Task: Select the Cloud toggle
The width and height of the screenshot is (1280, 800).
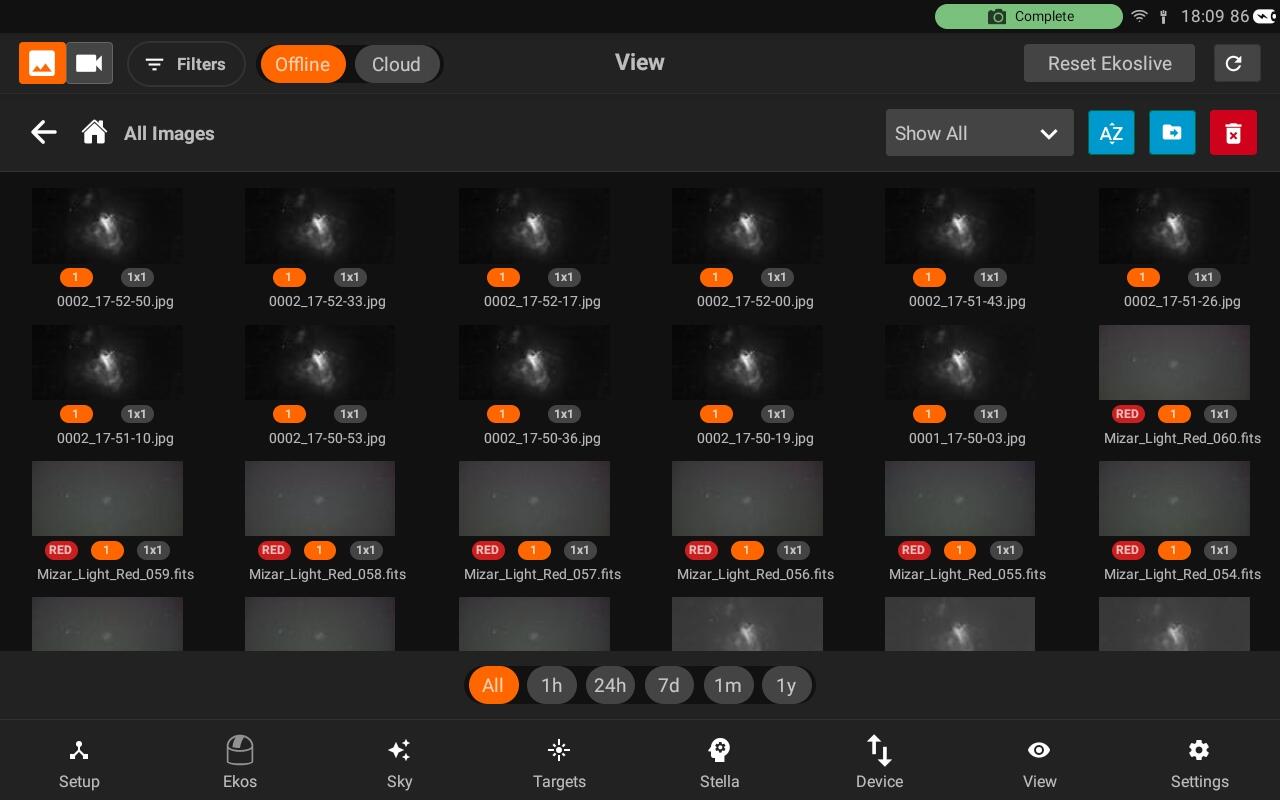Action: coord(396,64)
